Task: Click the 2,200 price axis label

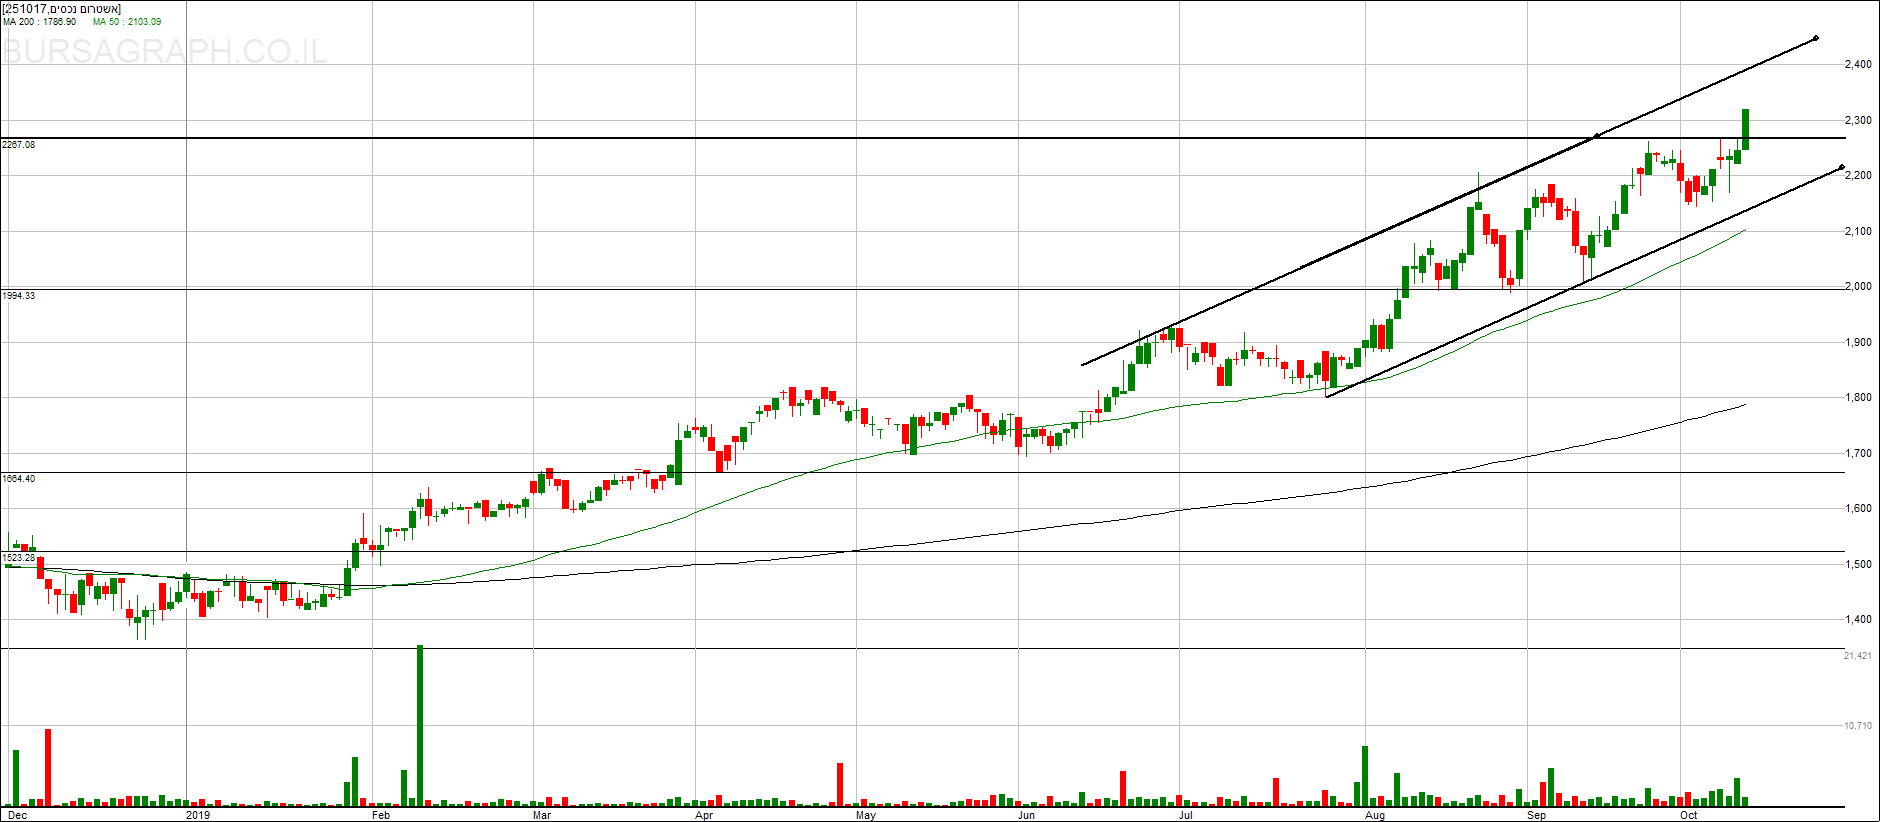Action: [x=1858, y=176]
